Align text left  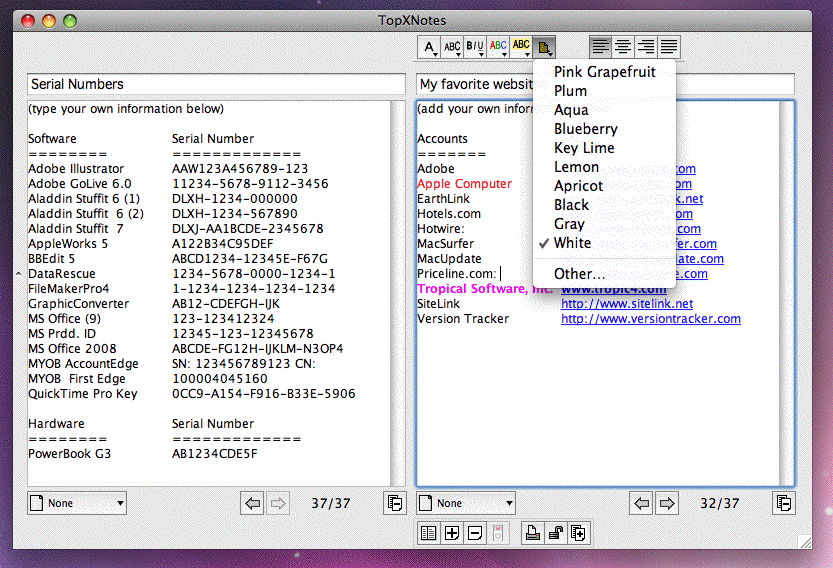600,47
